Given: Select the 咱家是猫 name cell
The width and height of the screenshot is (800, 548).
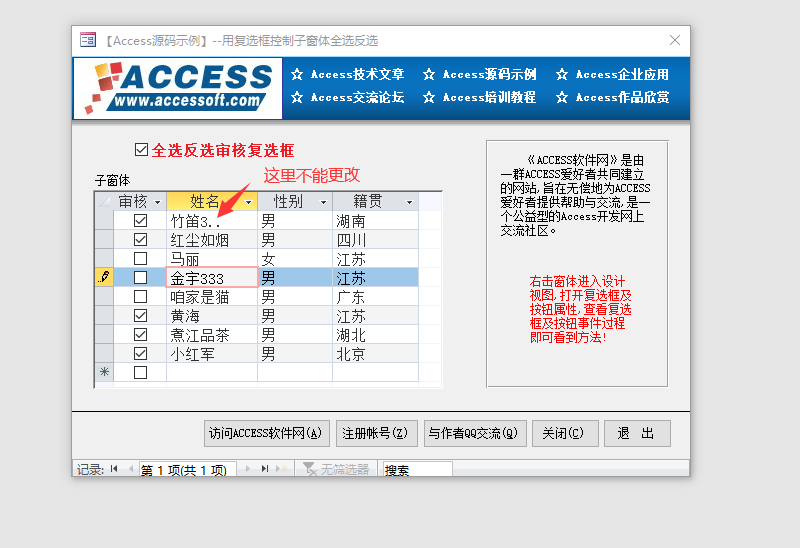Looking at the screenshot, I should 212,296.
